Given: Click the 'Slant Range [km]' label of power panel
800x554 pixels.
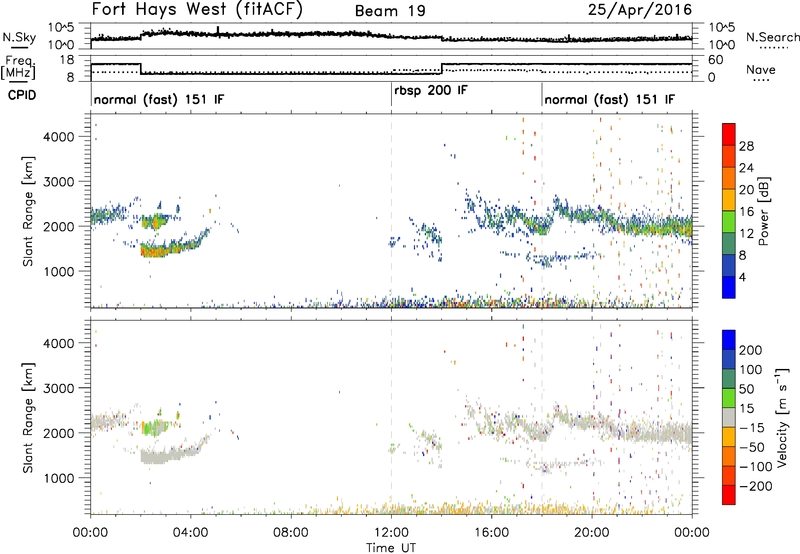Looking at the screenshot, I should (27, 211).
